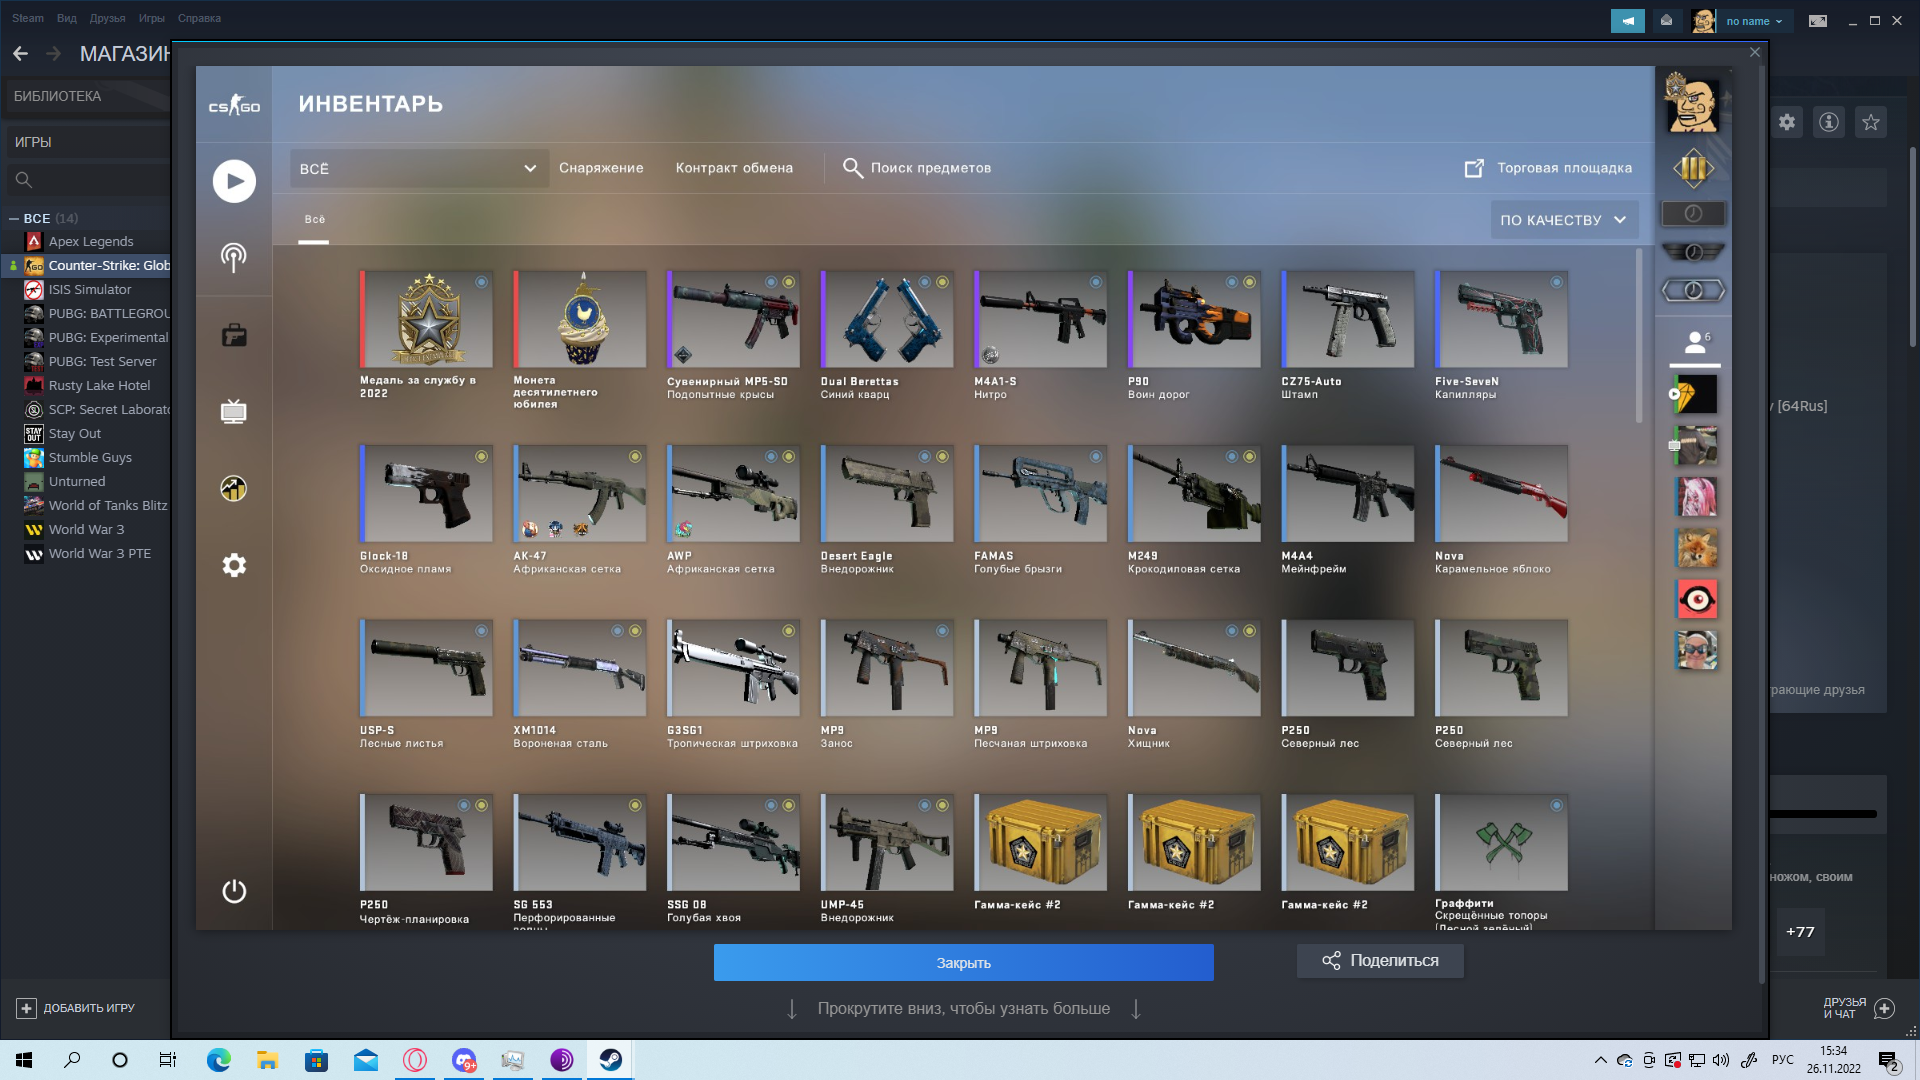The width and height of the screenshot is (1920, 1080).
Task: Open the Снаряжение tab
Action: click(601, 168)
